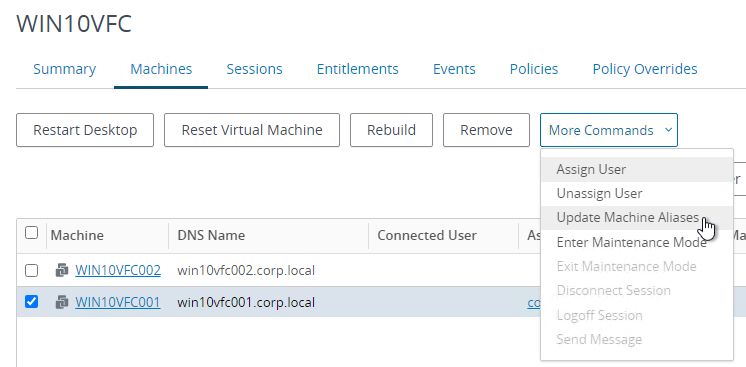
Task: Sort by the DNS Name column header
Action: (211, 235)
